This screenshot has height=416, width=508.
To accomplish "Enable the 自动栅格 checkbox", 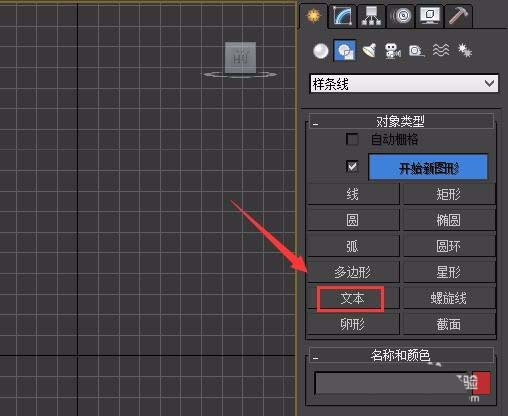I will [x=352, y=139].
